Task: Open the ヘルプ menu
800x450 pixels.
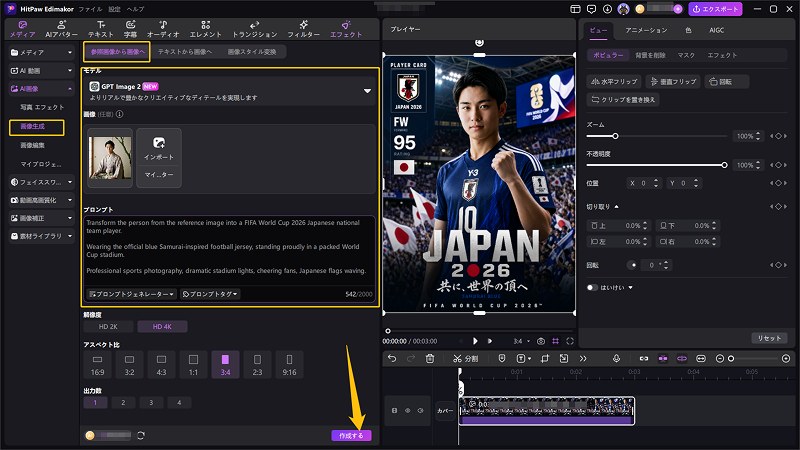Action: pyautogui.click(x=135, y=9)
